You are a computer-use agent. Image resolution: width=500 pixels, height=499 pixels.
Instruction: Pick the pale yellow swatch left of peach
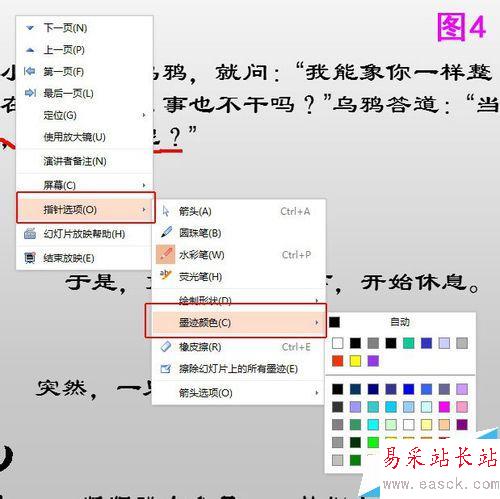pos(426,424)
